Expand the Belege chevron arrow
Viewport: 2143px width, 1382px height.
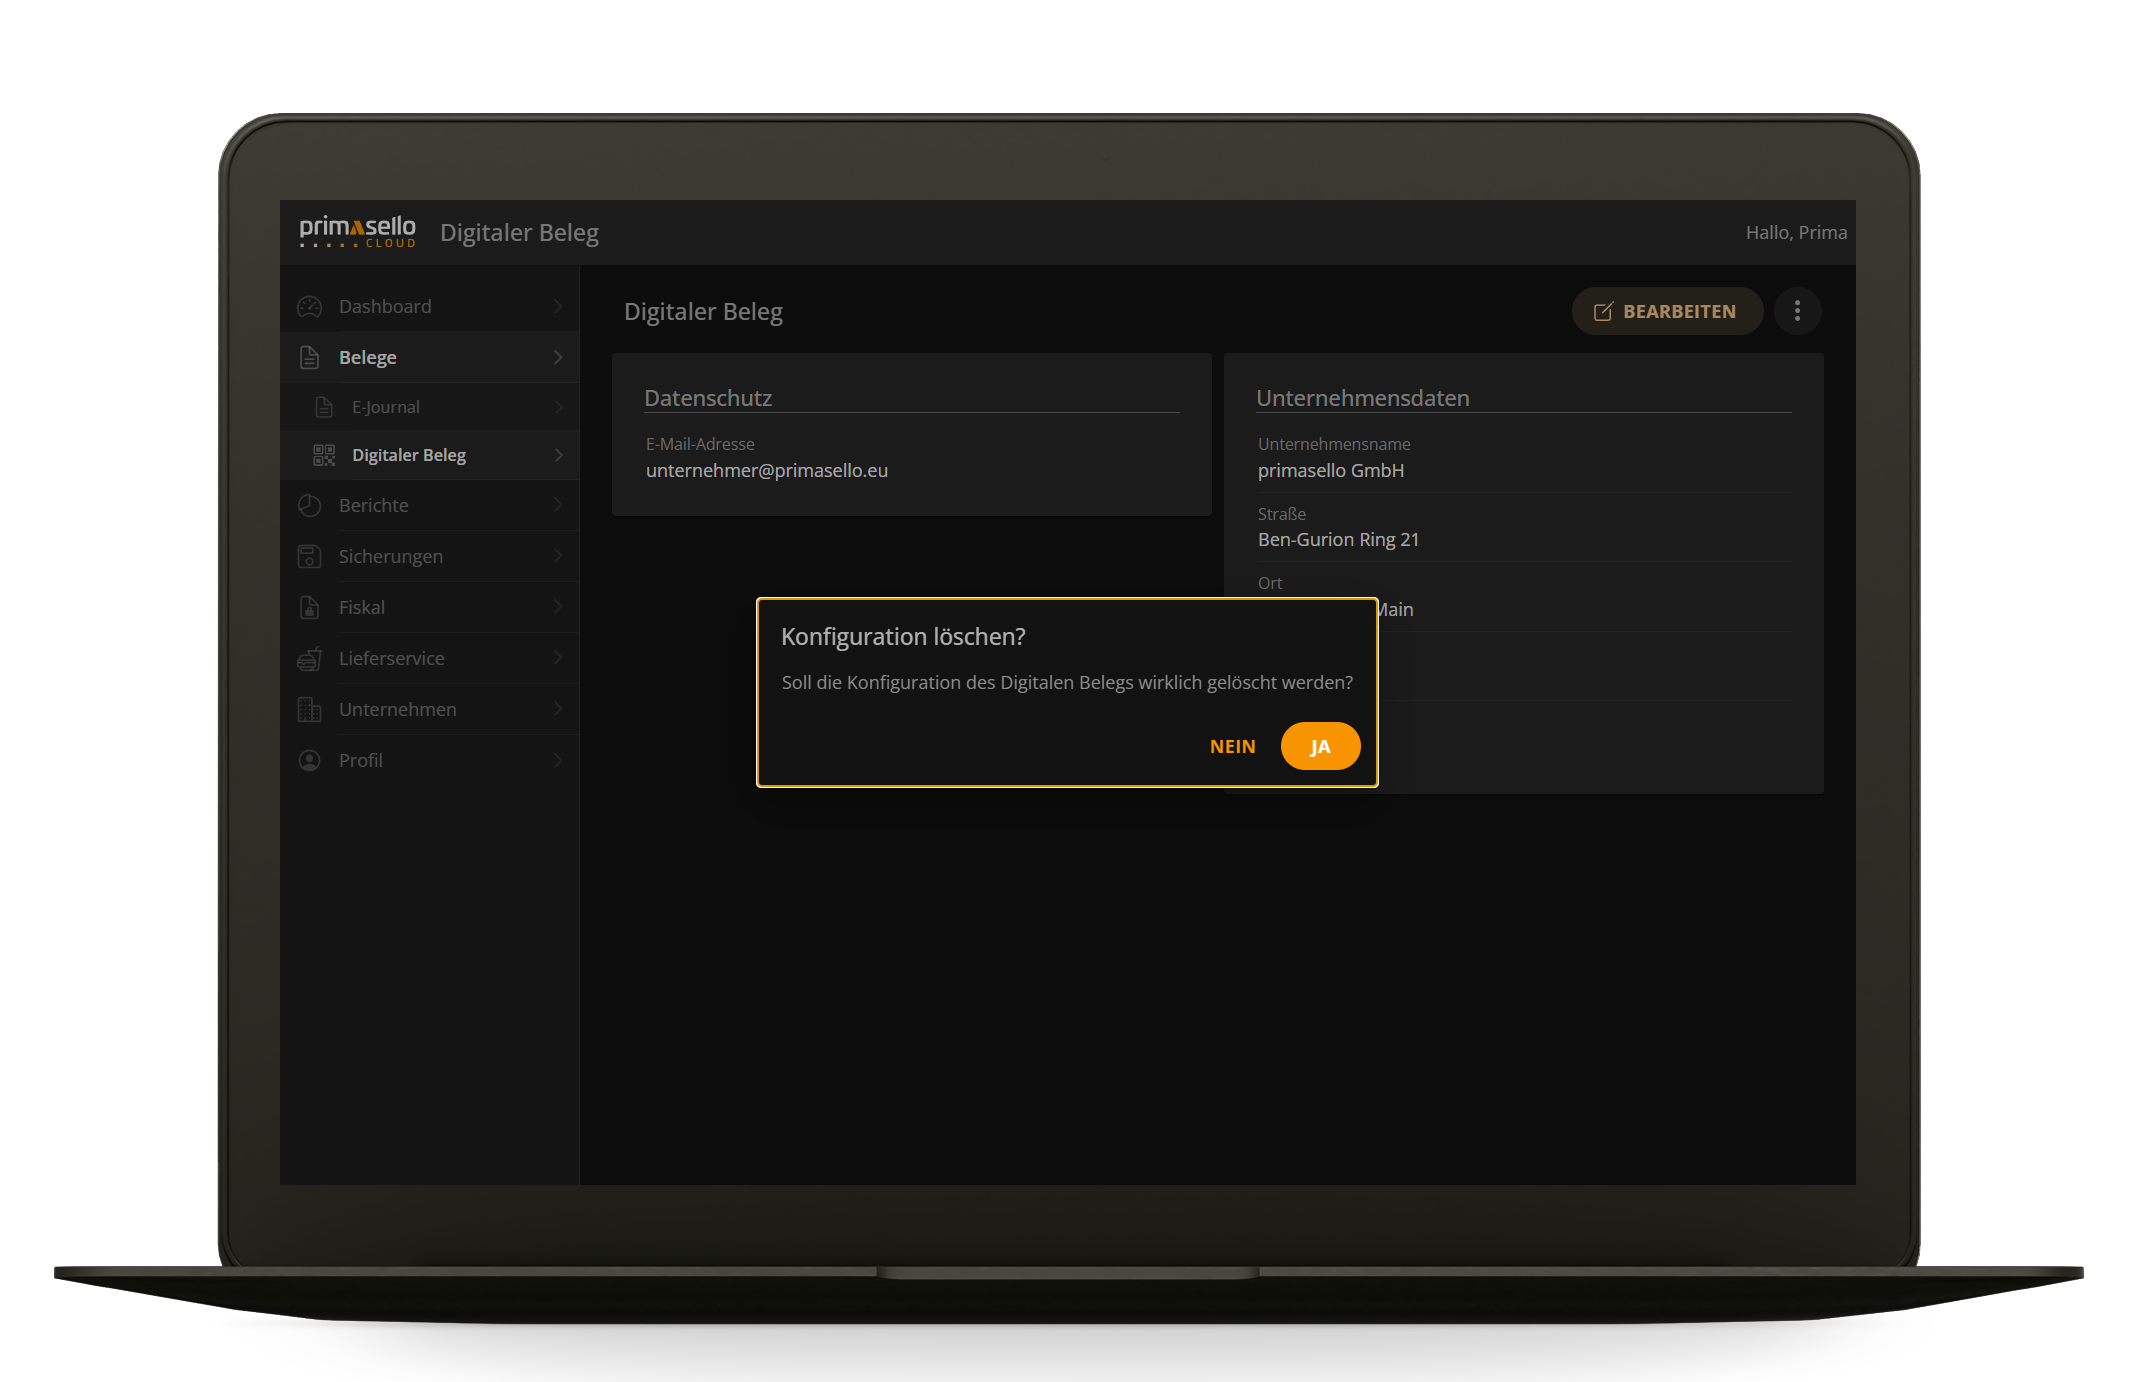click(558, 357)
